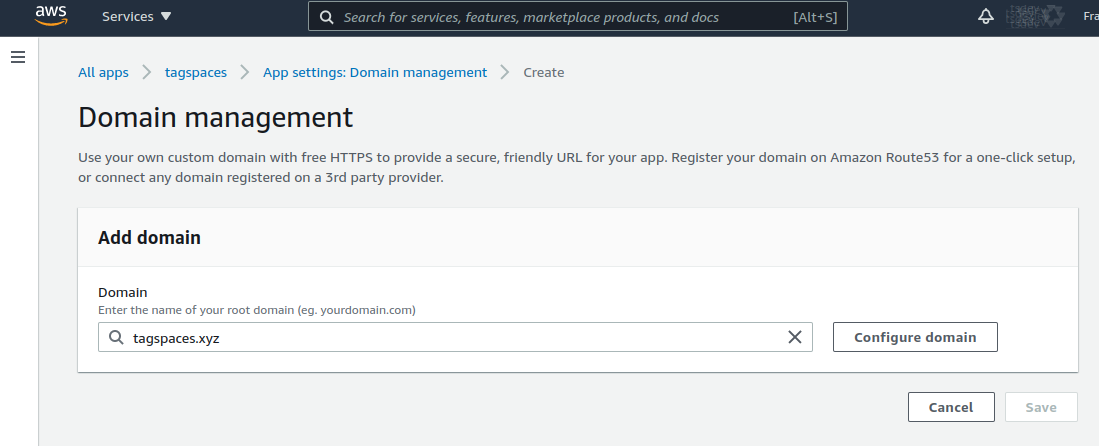Image resolution: width=1099 pixels, height=446 pixels.
Task: Focus the AWS search bar
Action: coord(578,17)
